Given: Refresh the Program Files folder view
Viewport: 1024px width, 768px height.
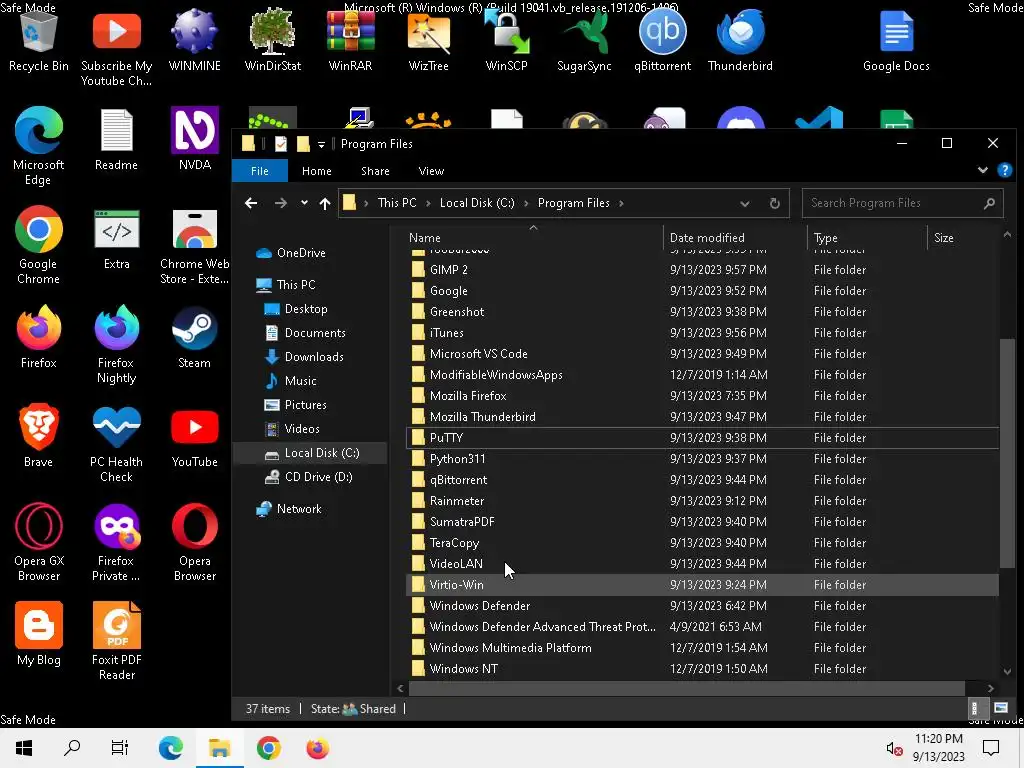Looking at the screenshot, I should pos(775,204).
